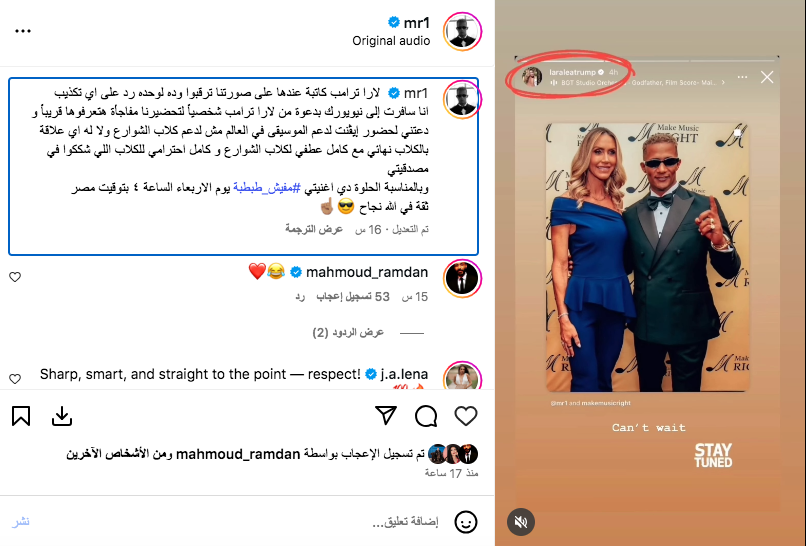Click the download arrow icon
Viewport: 806px width, 546px height.
point(62,416)
